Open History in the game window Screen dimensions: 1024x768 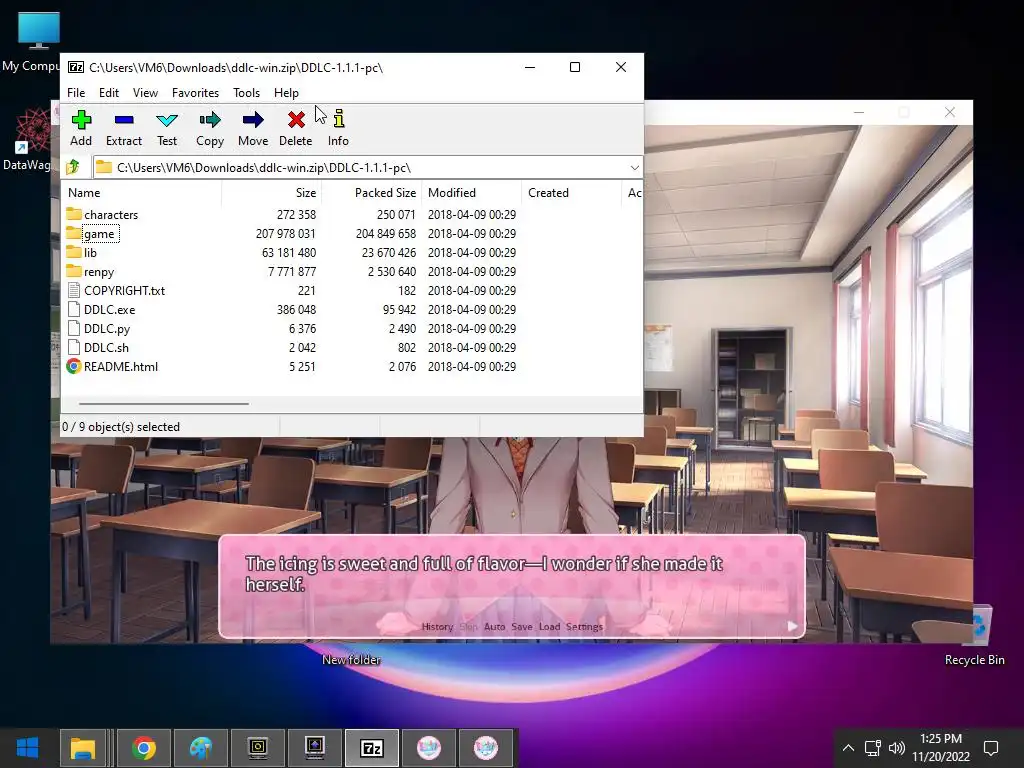[x=437, y=626]
